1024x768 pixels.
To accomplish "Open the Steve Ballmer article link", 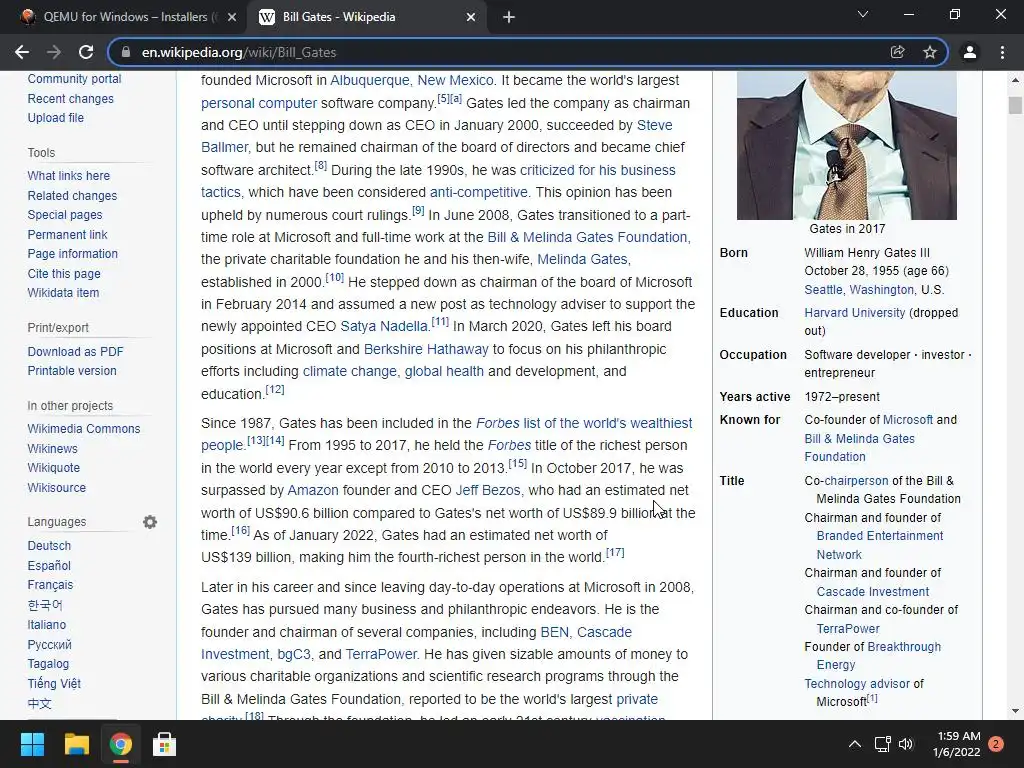I will pyautogui.click(x=654, y=125).
